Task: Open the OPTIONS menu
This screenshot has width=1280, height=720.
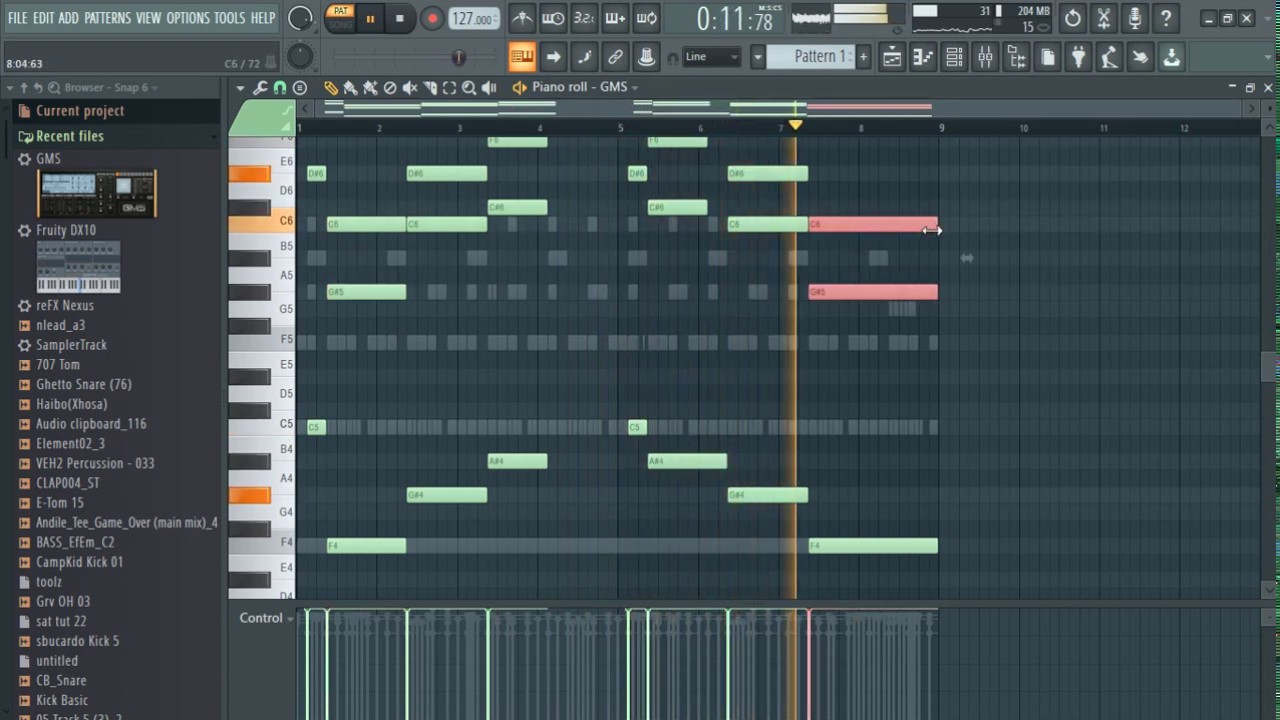Action: 188,18
